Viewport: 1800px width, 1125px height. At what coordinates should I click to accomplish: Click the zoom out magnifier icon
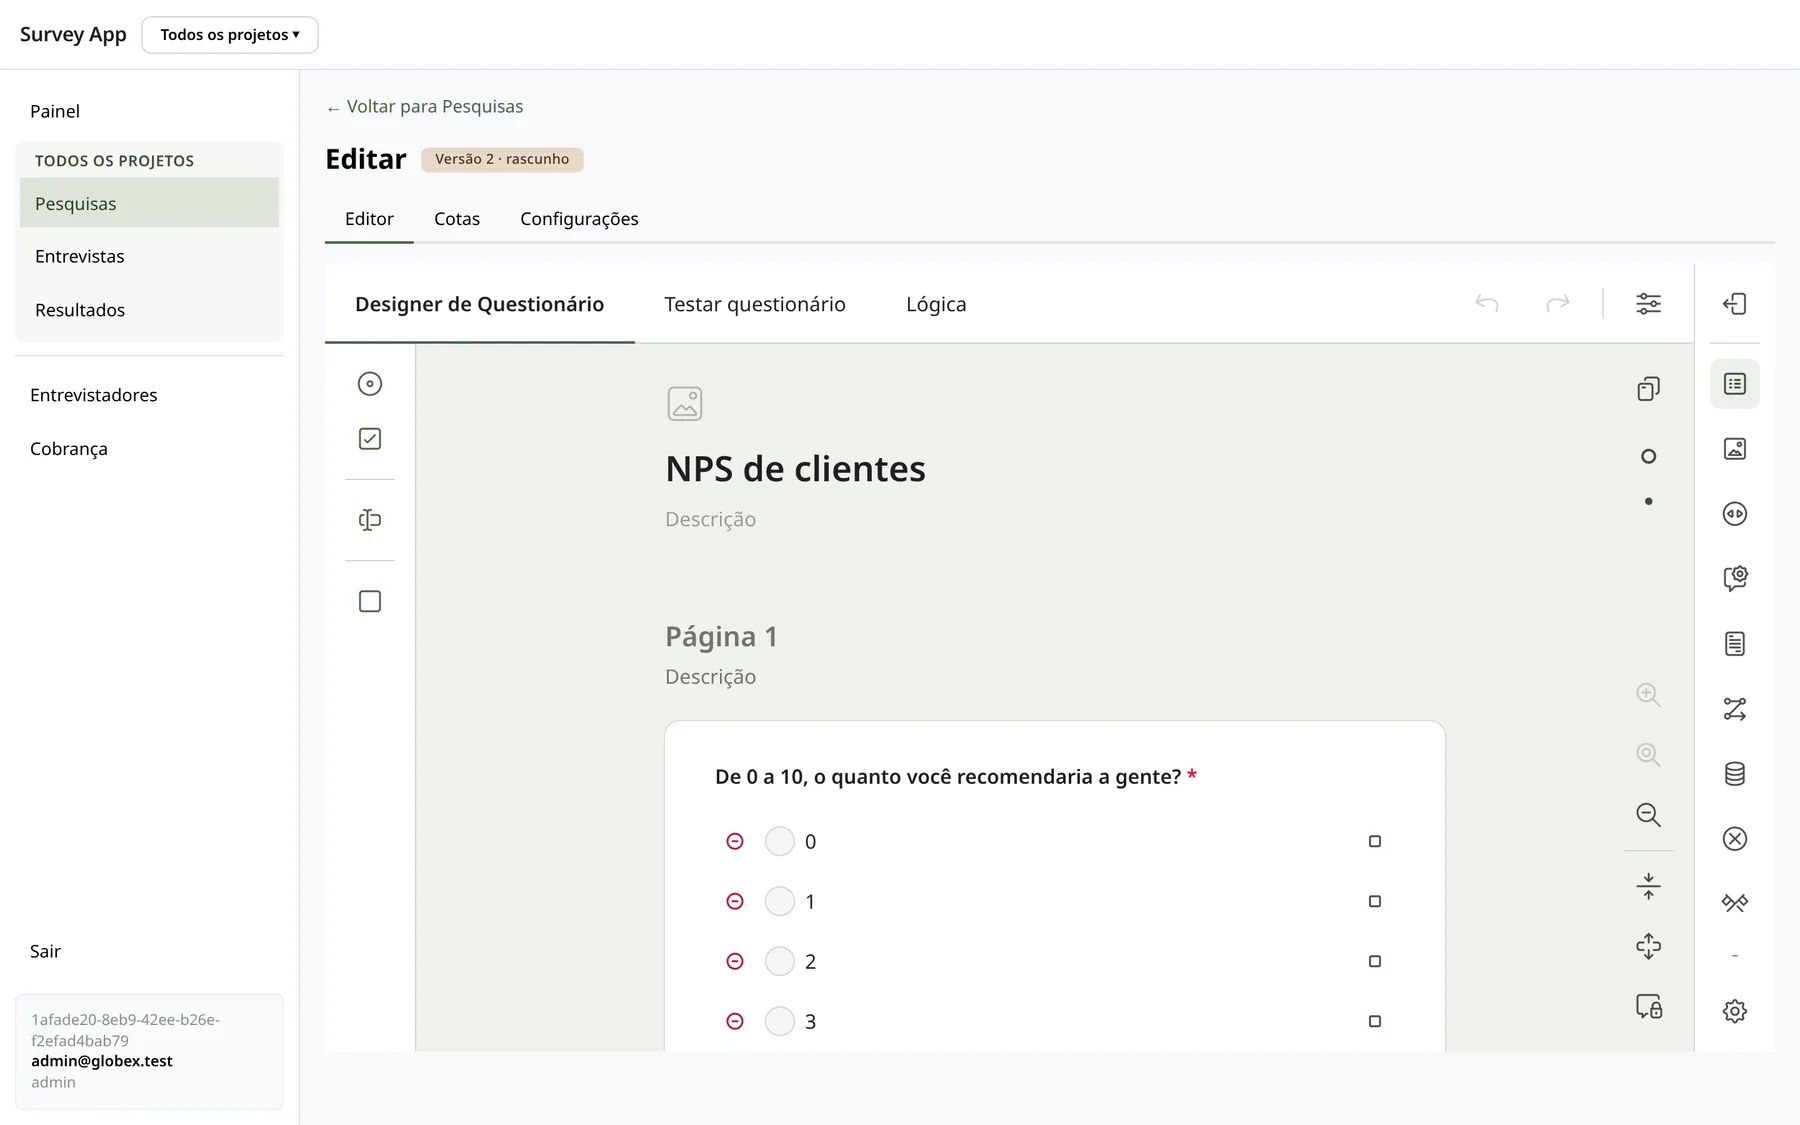pyautogui.click(x=1648, y=814)
